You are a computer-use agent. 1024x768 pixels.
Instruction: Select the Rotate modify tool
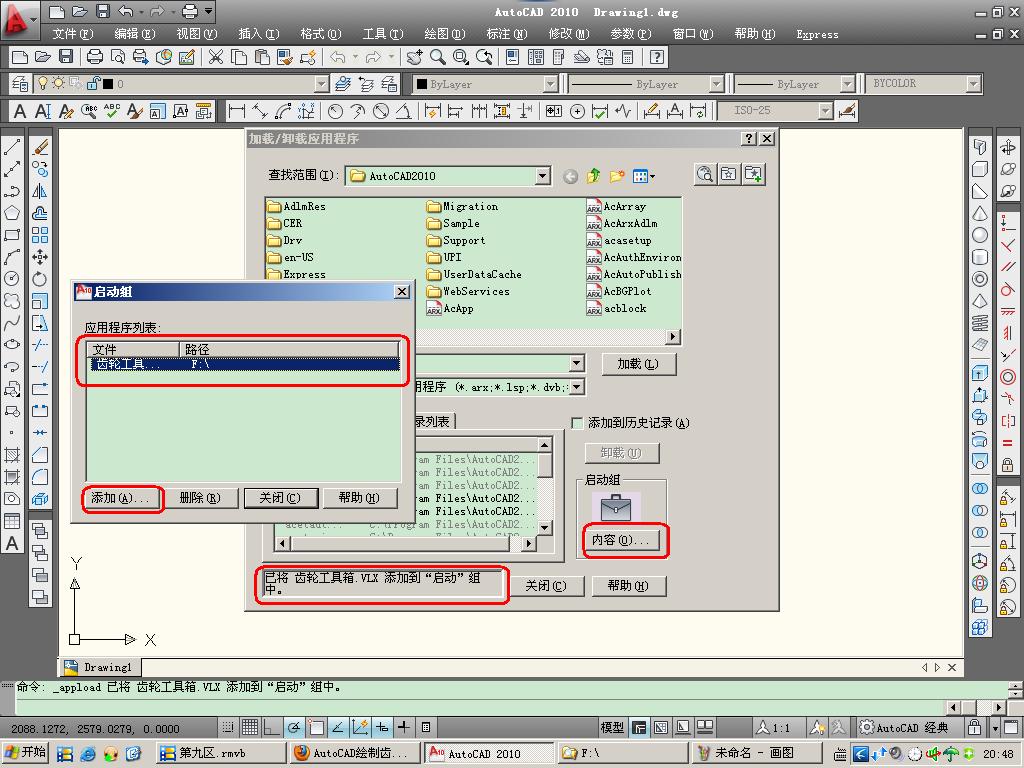coord(40,279)
